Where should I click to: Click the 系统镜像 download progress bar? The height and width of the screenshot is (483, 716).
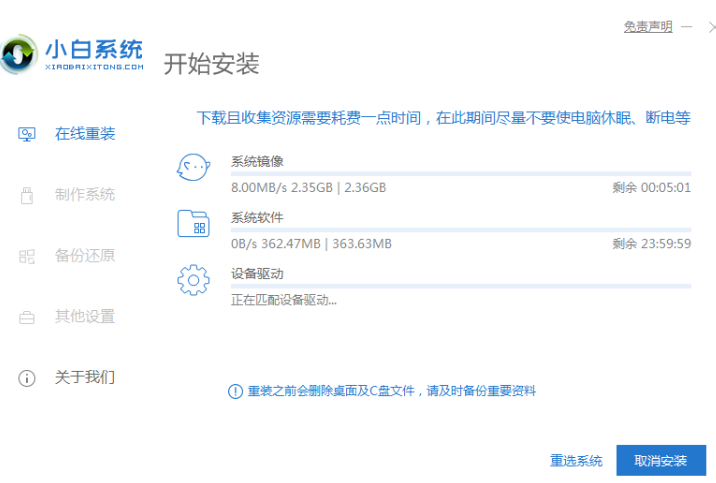pyautogui.click(x=460, y=174)
